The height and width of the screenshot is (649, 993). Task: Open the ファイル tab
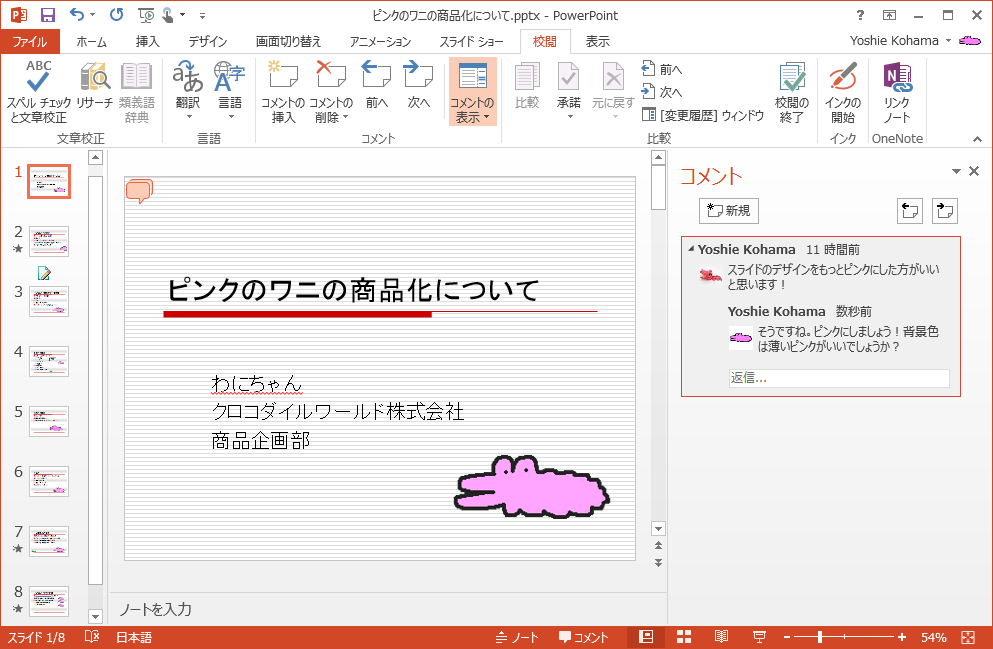pos(30,42)
